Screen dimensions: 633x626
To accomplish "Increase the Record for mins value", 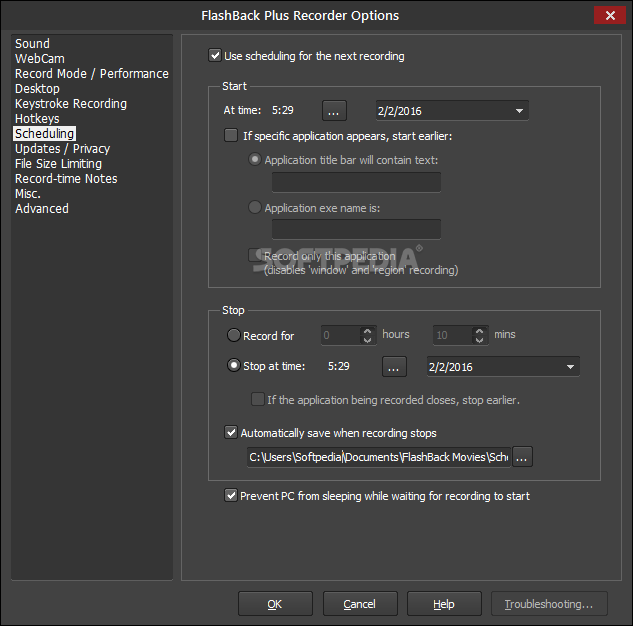I will [479, 331].
